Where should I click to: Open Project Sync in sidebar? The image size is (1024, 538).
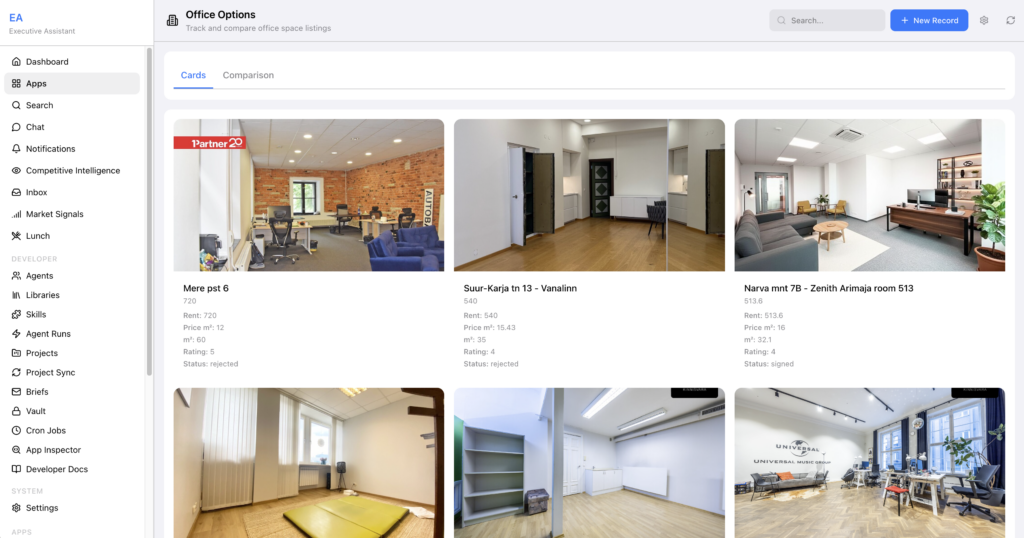(x=50, y=372)
